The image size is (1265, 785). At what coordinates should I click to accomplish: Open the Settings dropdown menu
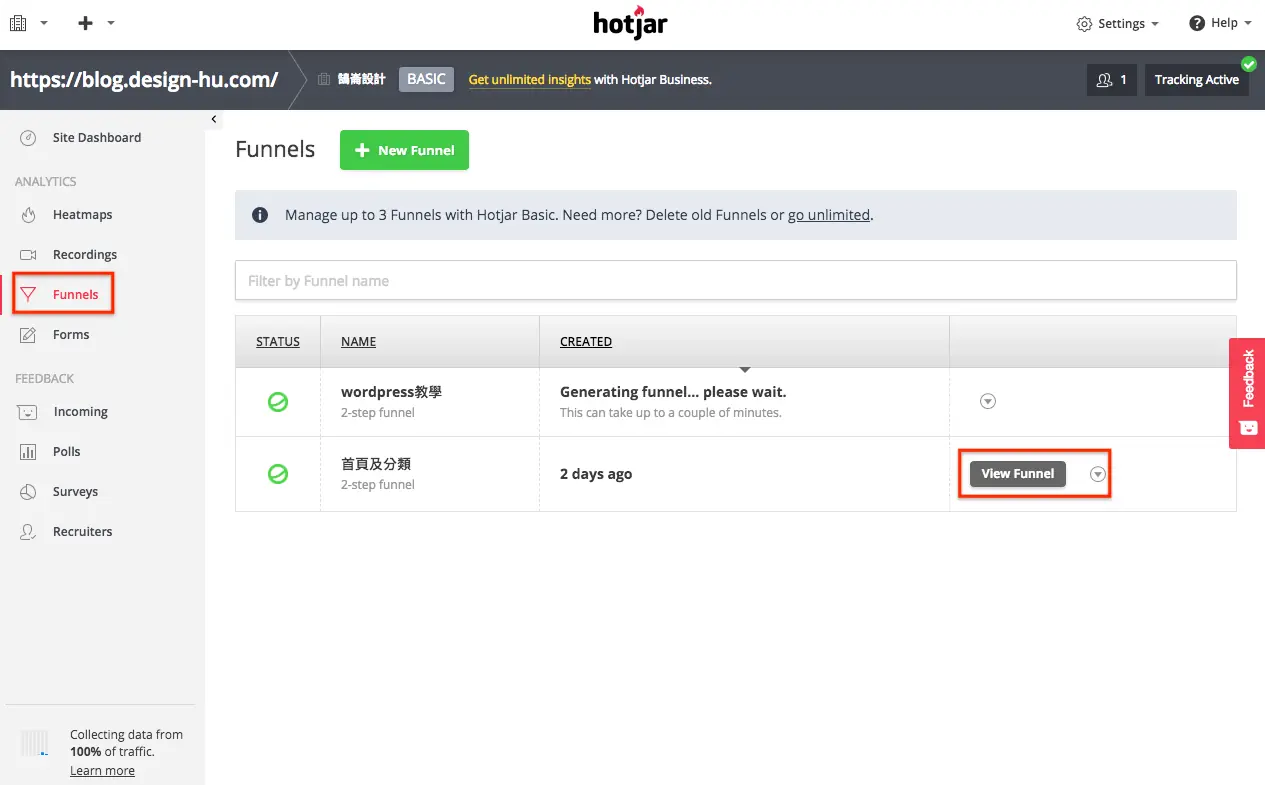pos(1117,23)
